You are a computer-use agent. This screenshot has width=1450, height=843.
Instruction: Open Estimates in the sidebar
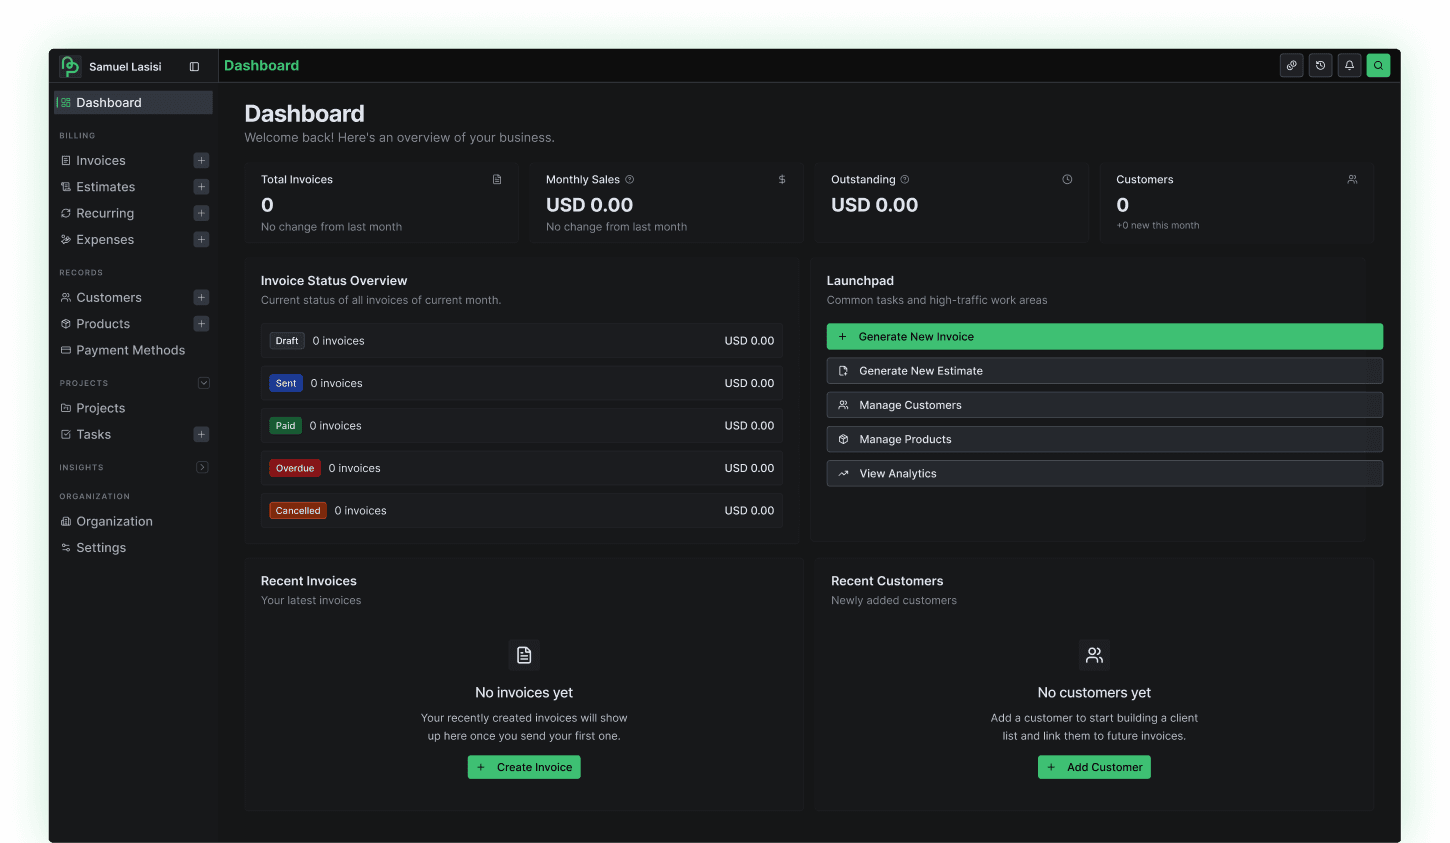pos(105,187)
